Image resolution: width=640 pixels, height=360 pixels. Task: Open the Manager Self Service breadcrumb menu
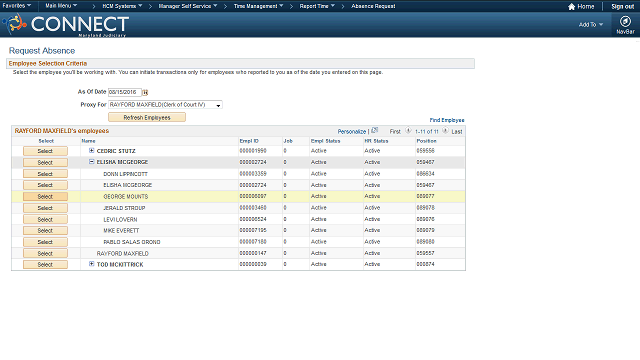point(188,6)
